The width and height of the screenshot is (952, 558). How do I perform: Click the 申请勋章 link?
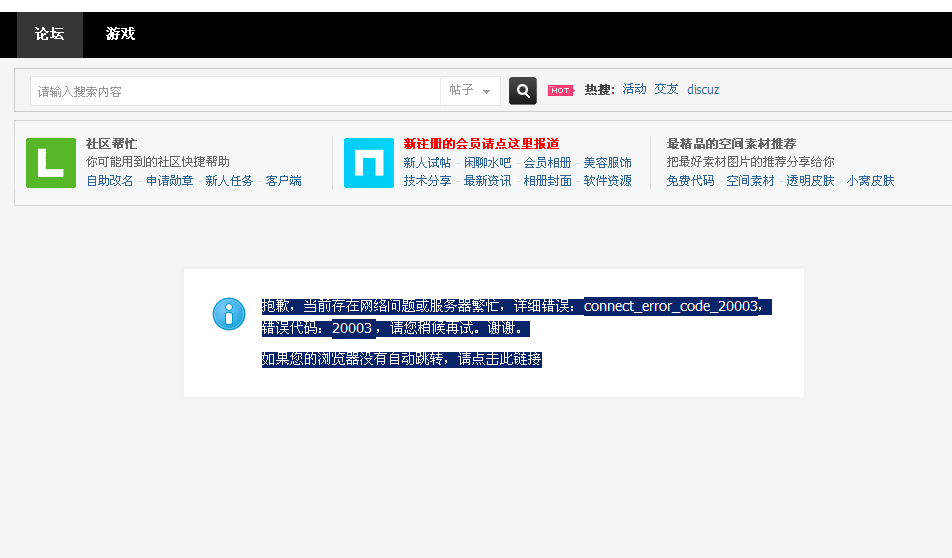tap(170, 181)
